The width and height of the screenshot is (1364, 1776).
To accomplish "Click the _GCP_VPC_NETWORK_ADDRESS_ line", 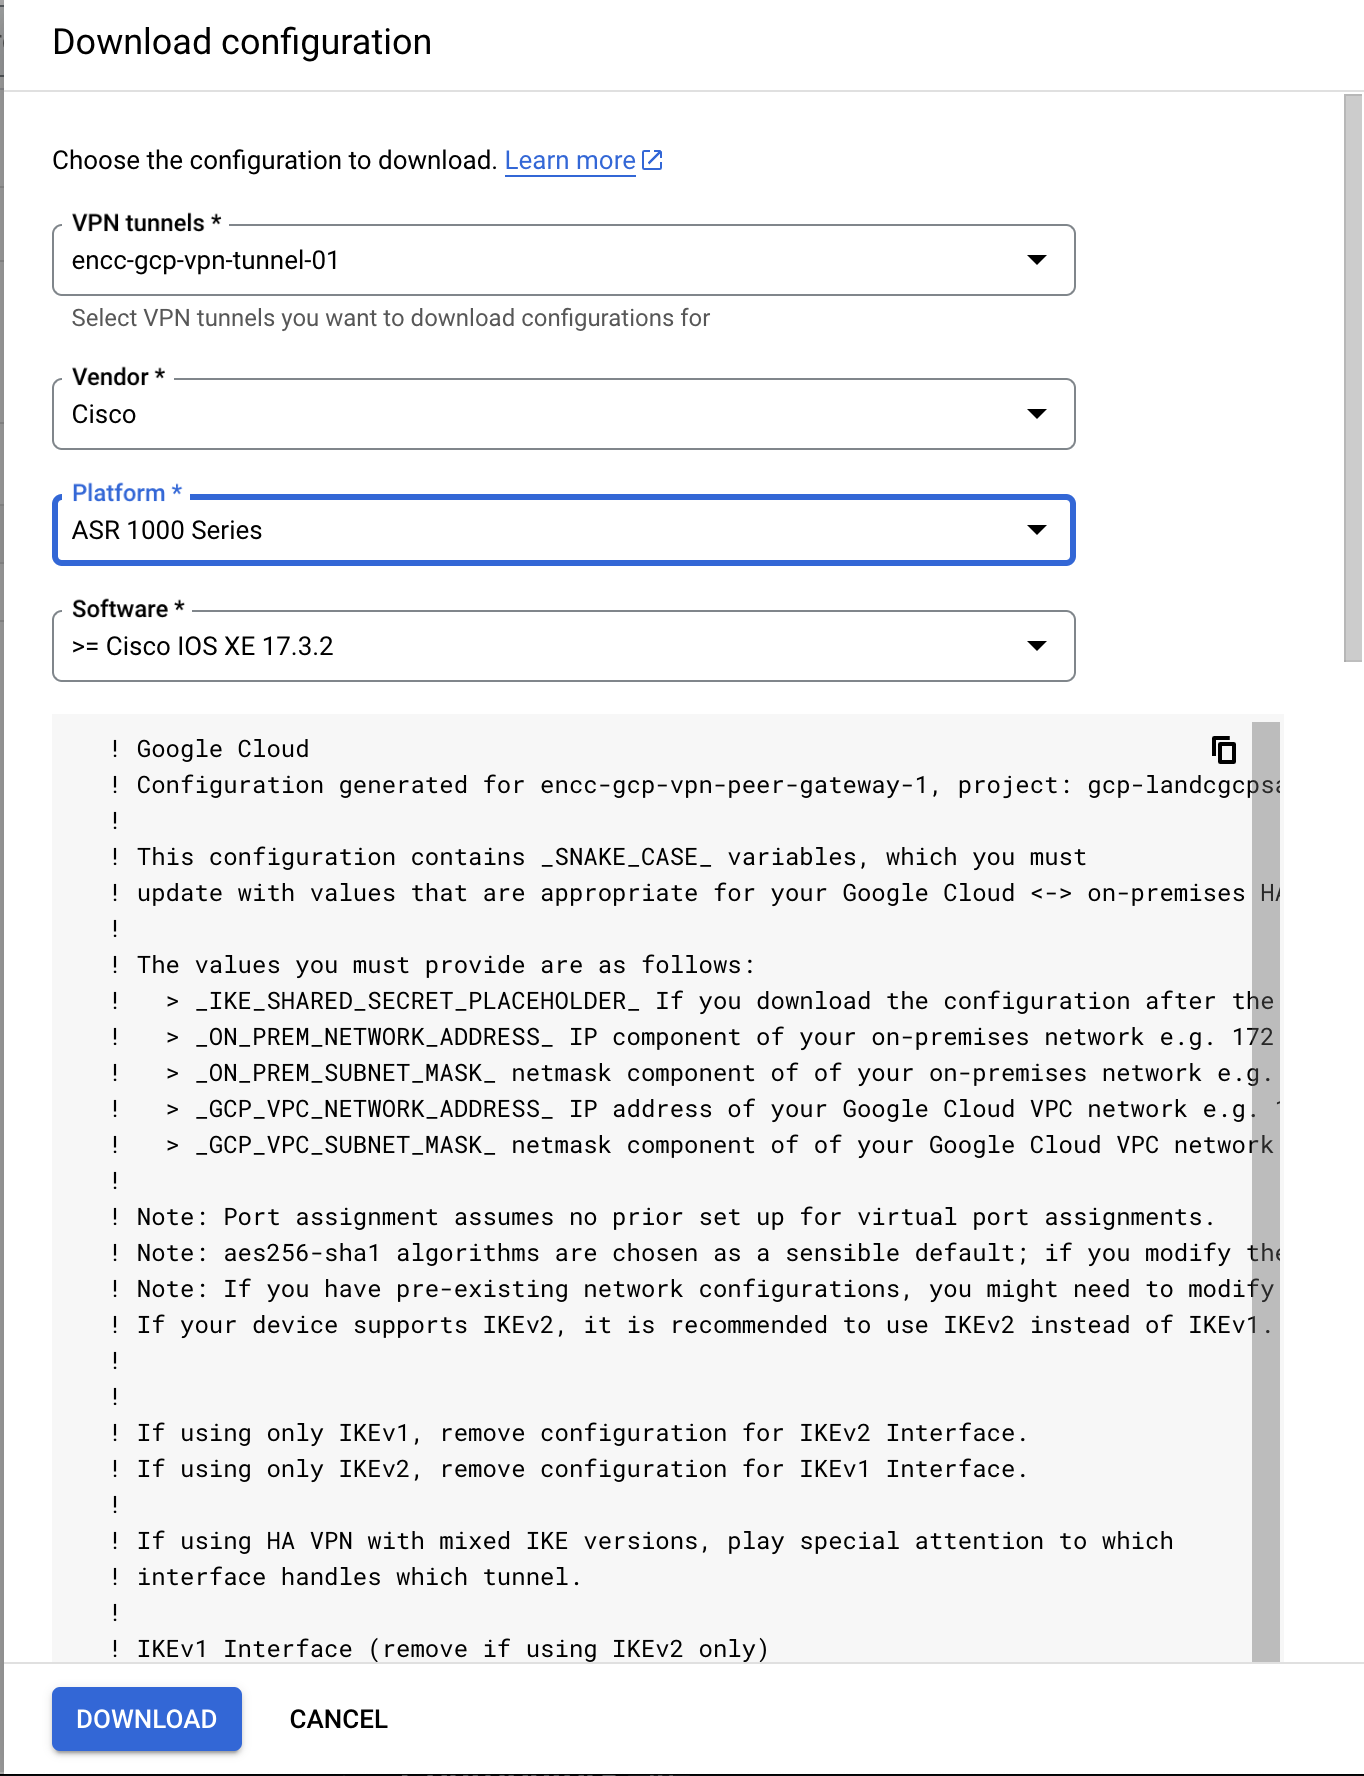I will pyautogui.click(x=695, y=1109).
